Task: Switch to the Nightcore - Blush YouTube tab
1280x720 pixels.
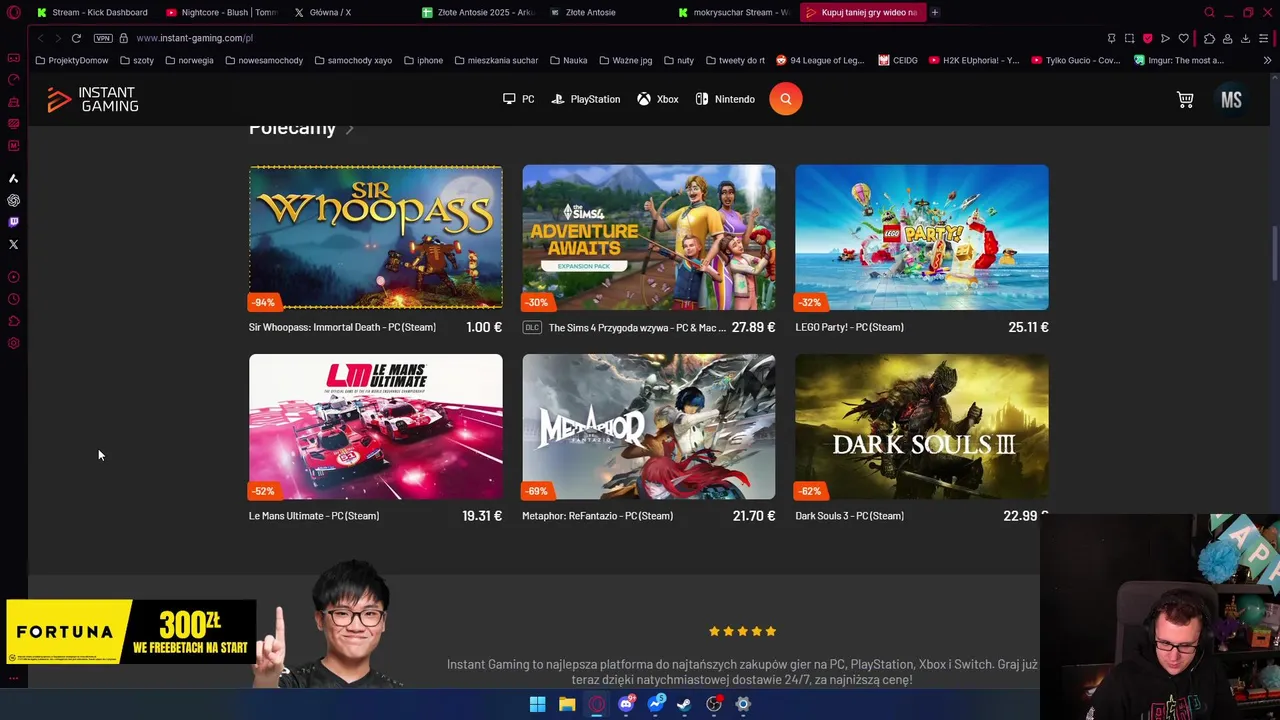Action: click(x=221, y=12)
